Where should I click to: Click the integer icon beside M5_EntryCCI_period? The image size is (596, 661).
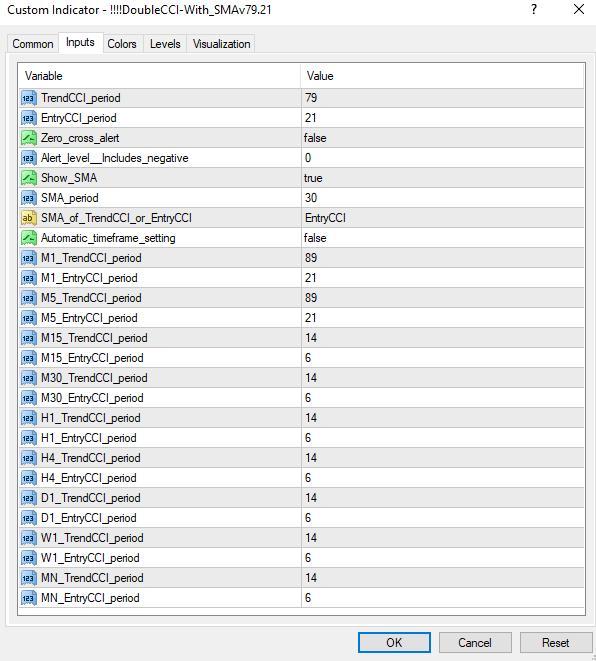coord(29,318)
